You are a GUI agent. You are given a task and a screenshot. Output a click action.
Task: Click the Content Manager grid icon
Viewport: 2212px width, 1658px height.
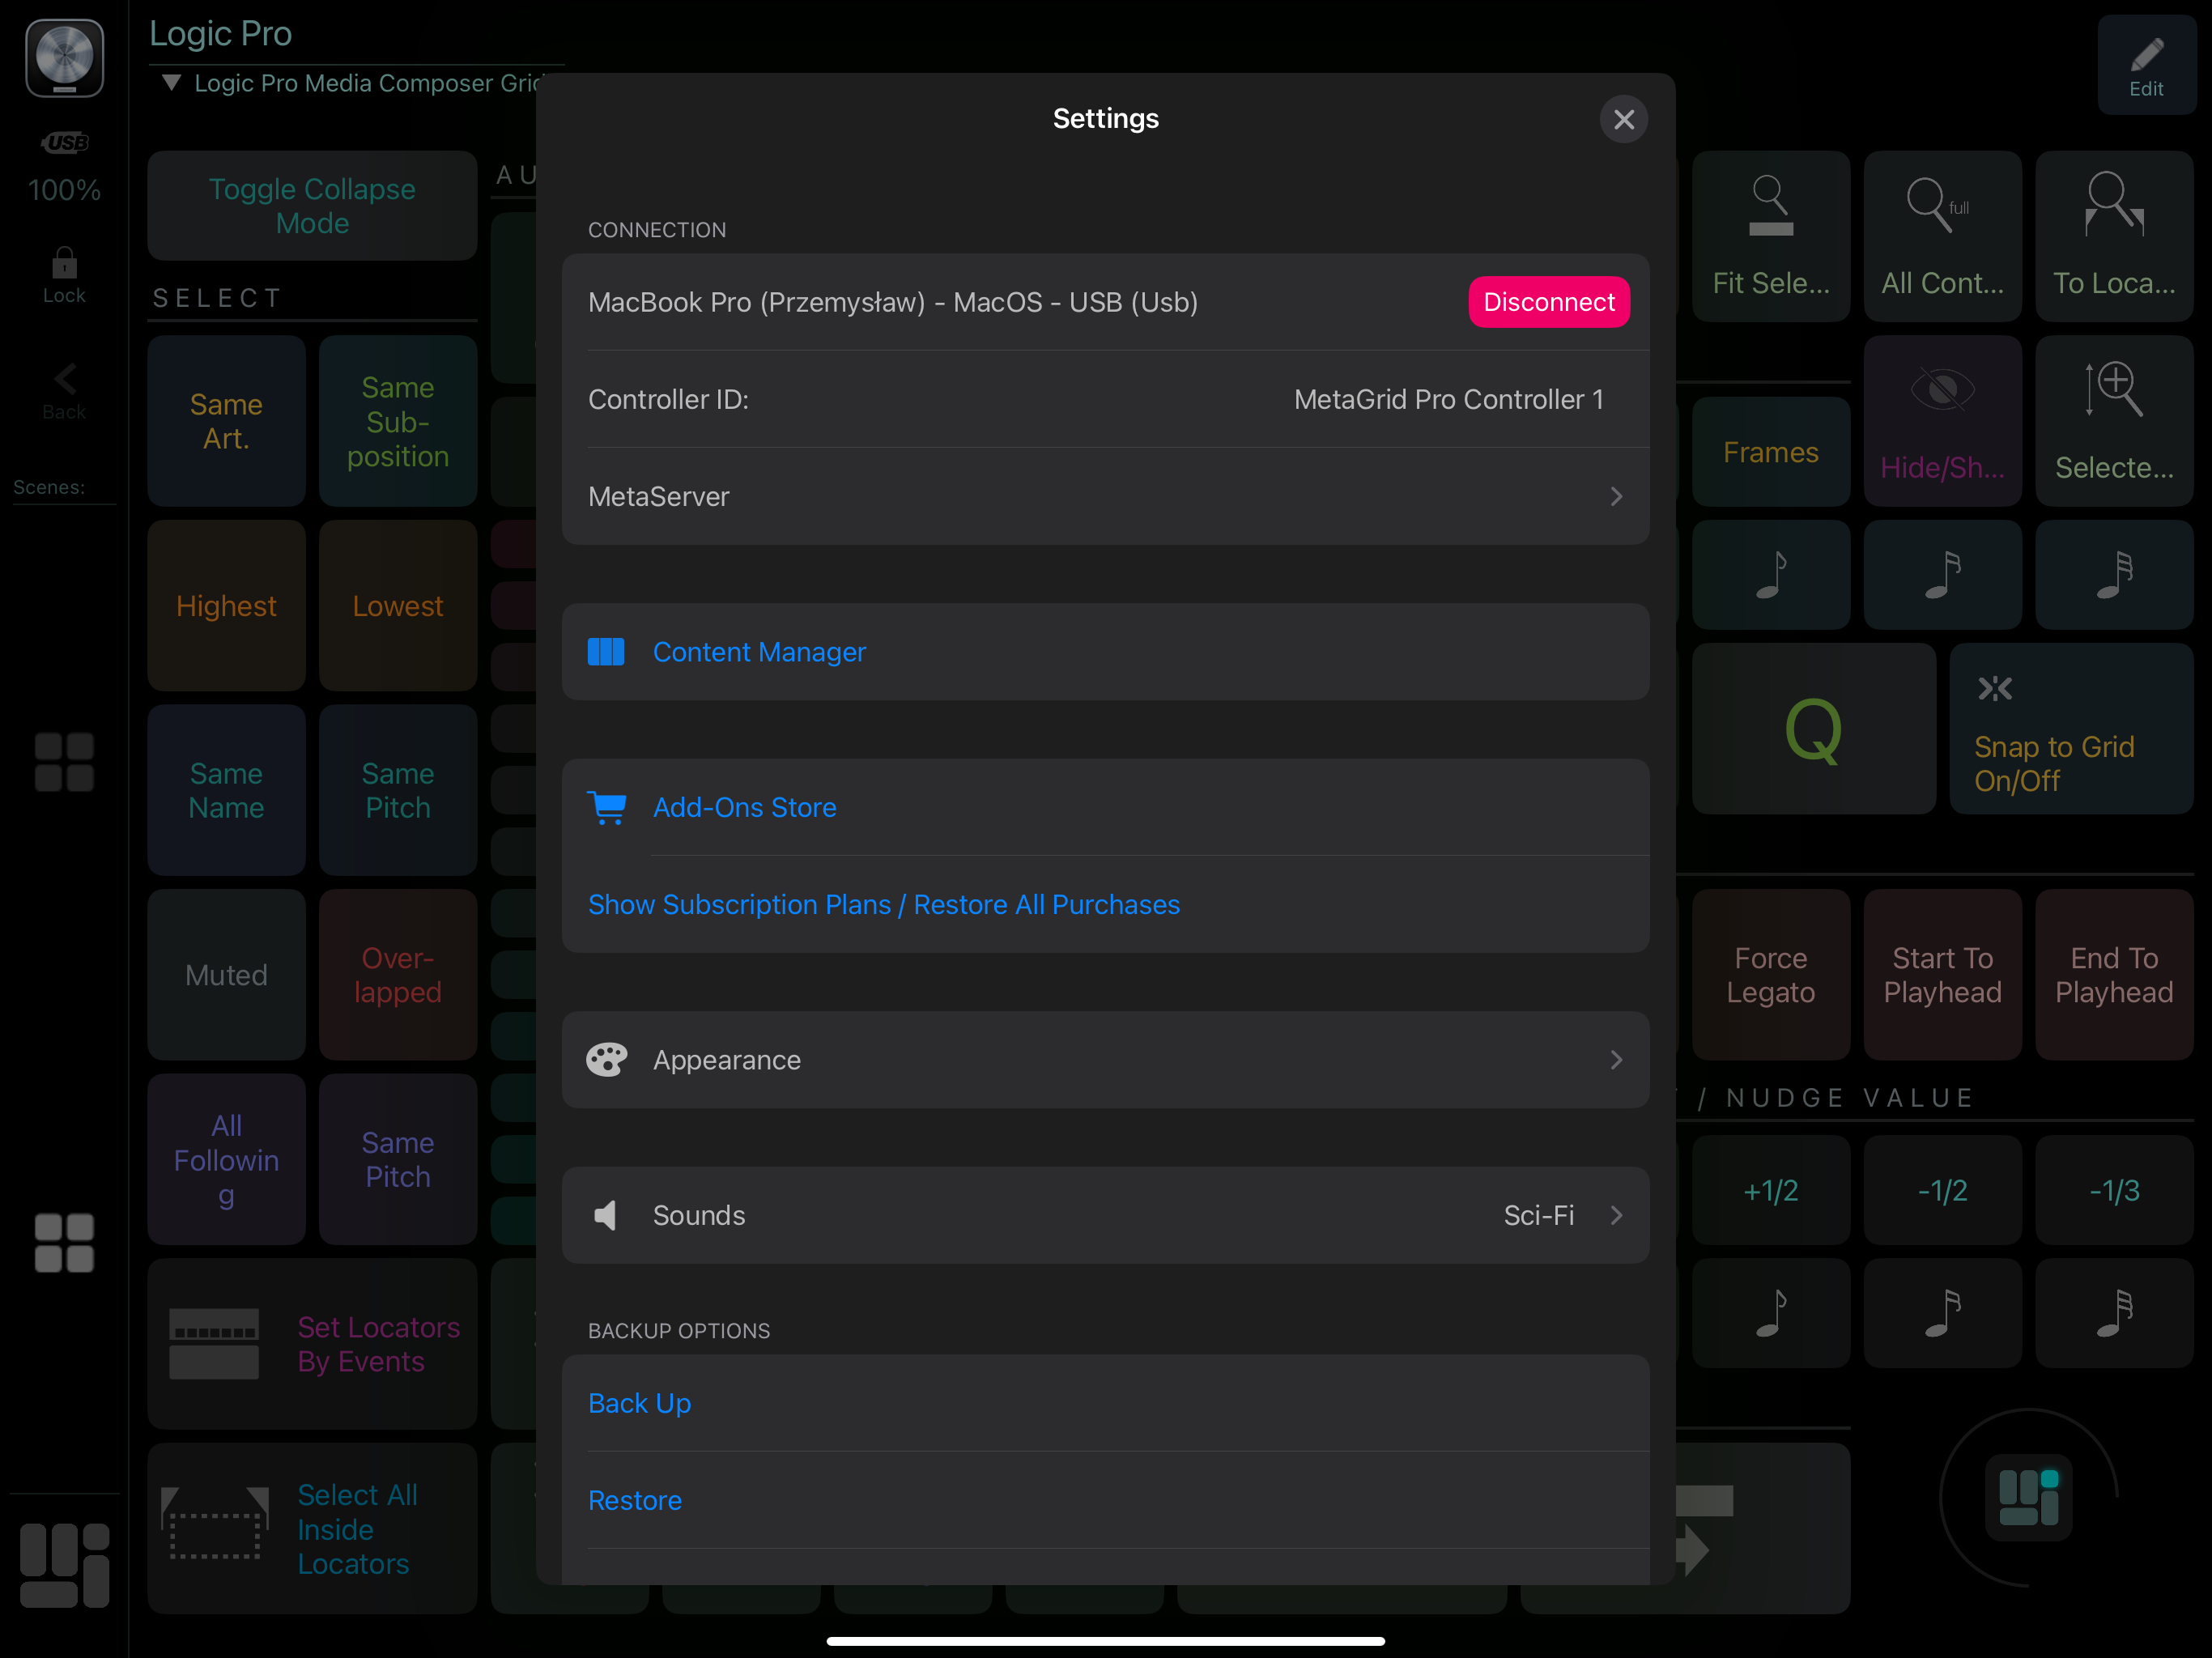(606, 652)
